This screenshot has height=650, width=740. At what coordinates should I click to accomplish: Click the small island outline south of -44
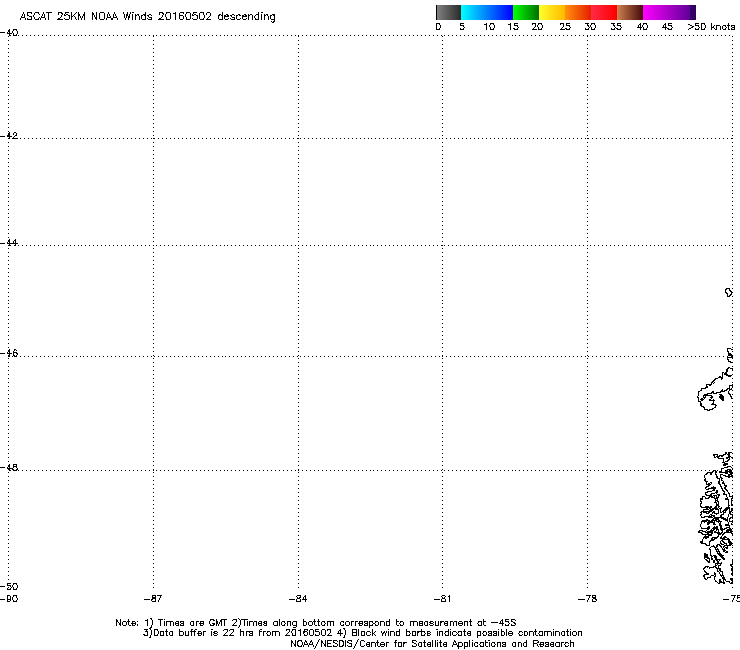pyautogui.click(x=729, y=292)
